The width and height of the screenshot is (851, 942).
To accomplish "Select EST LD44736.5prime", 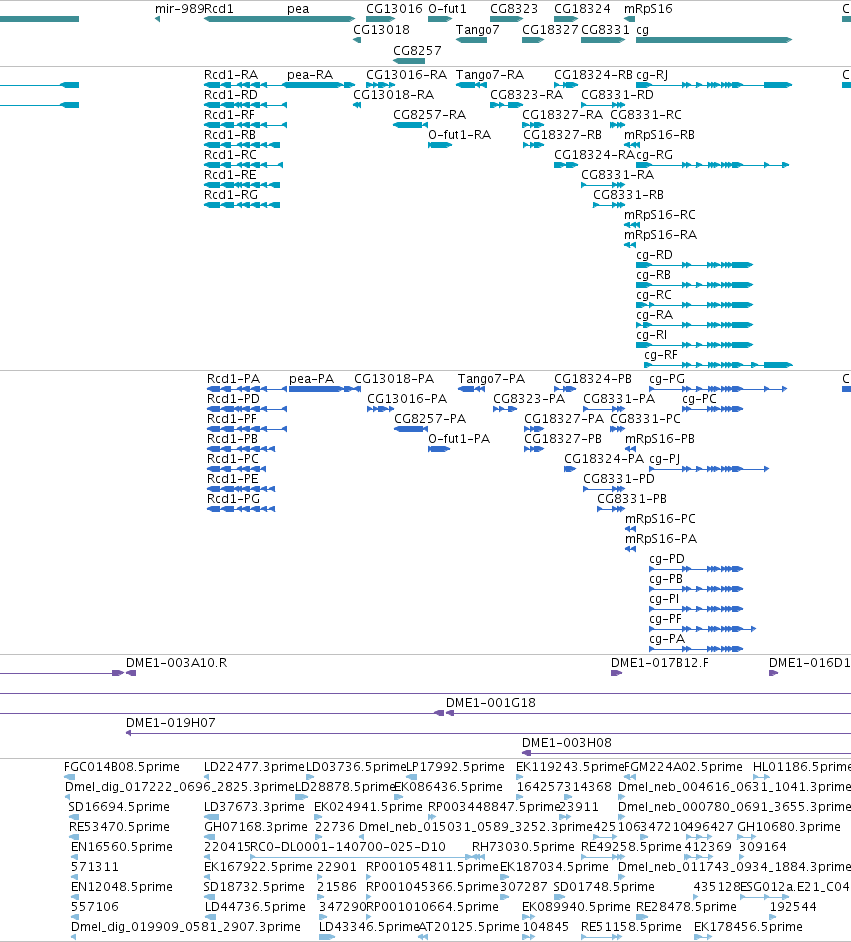I will coord(255,907).
